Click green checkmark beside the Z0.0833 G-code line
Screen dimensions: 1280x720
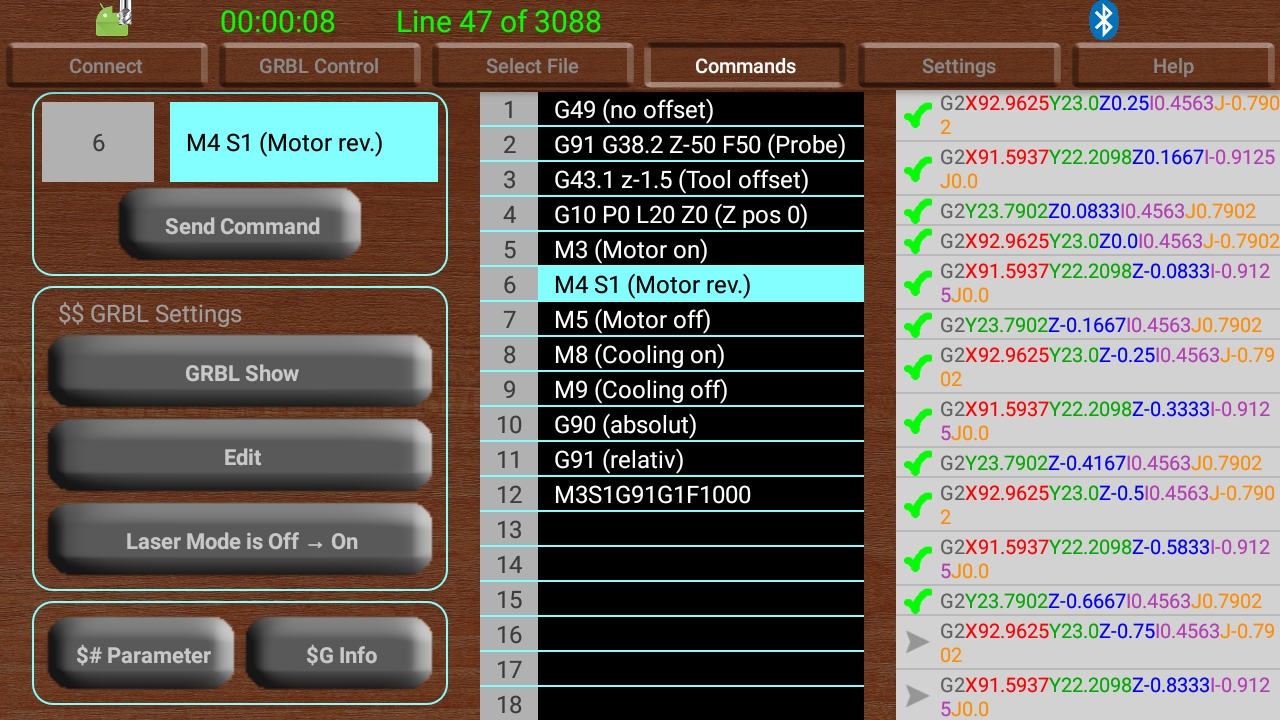pyautogui.click(x=917, y=212)
